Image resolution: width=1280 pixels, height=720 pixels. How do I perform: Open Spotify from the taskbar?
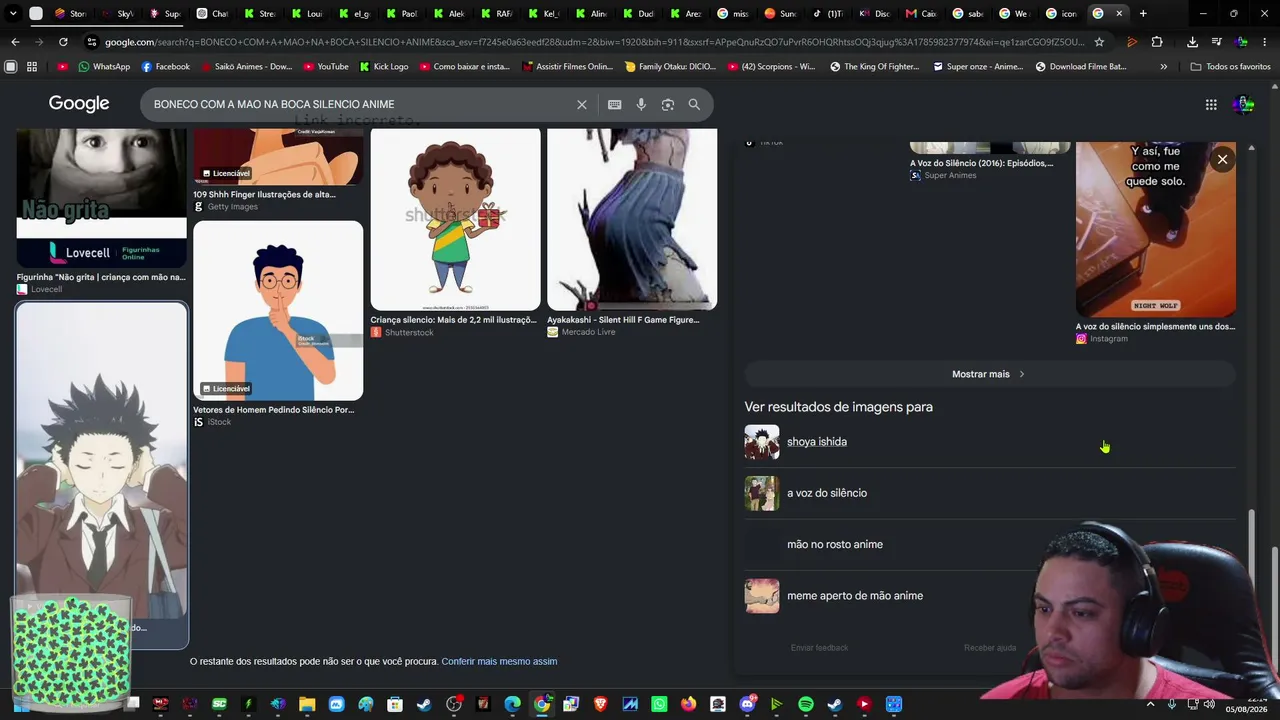(806, 704)
